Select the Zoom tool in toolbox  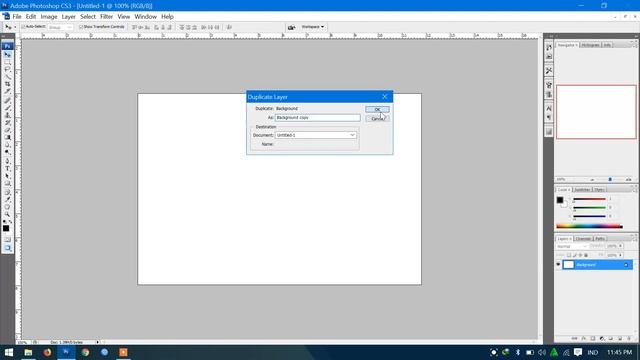tap(7, 214)
